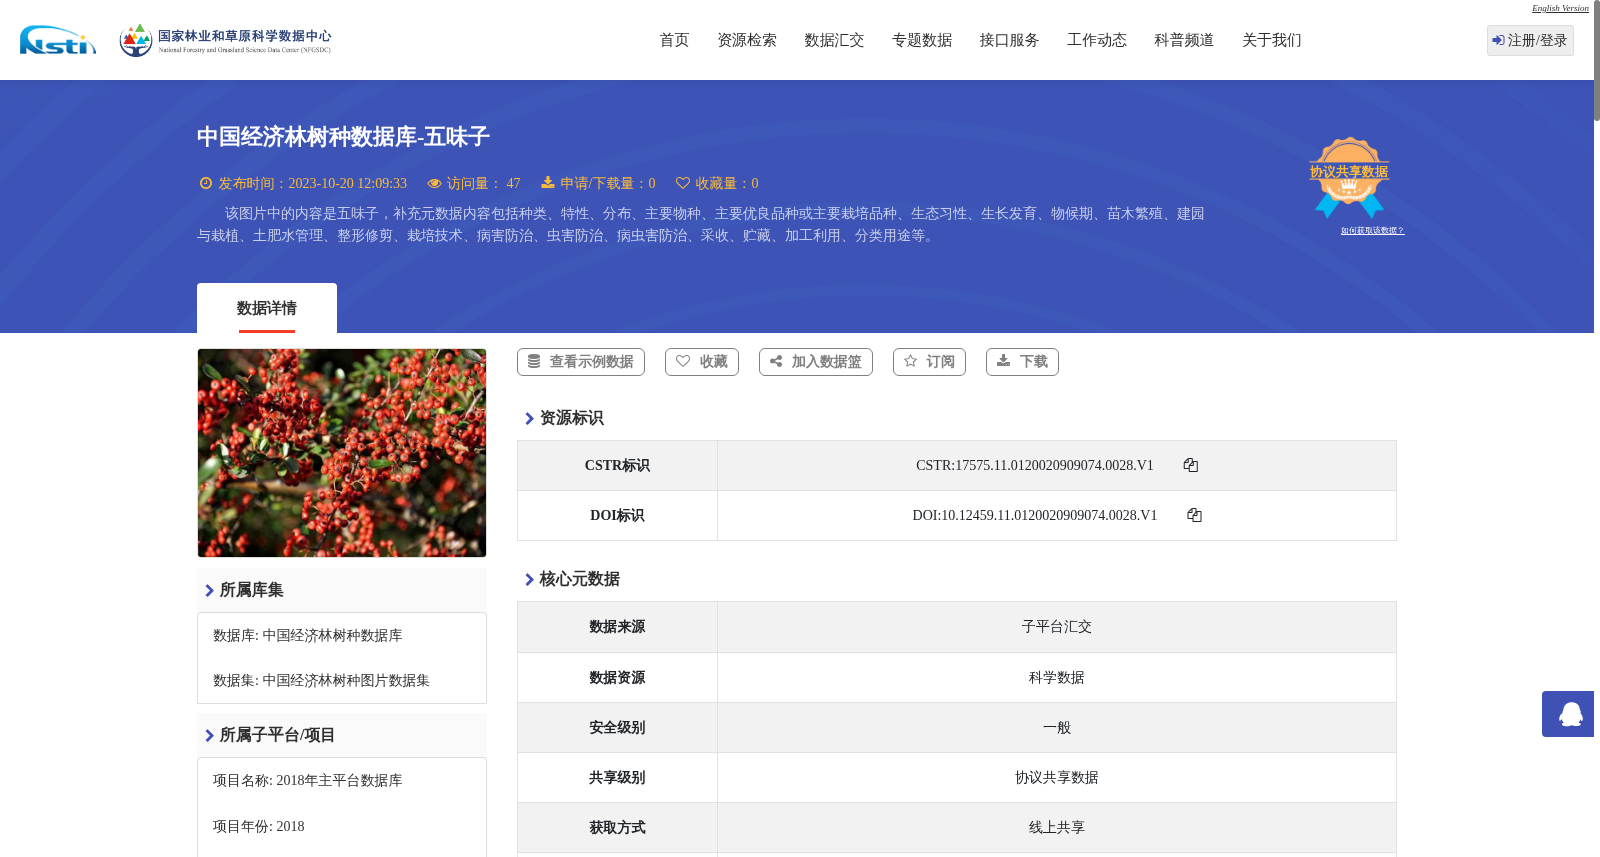Toggle the 所属子平台/项目 panel chevron
The image size is (1600, 857).
[209, 735]
